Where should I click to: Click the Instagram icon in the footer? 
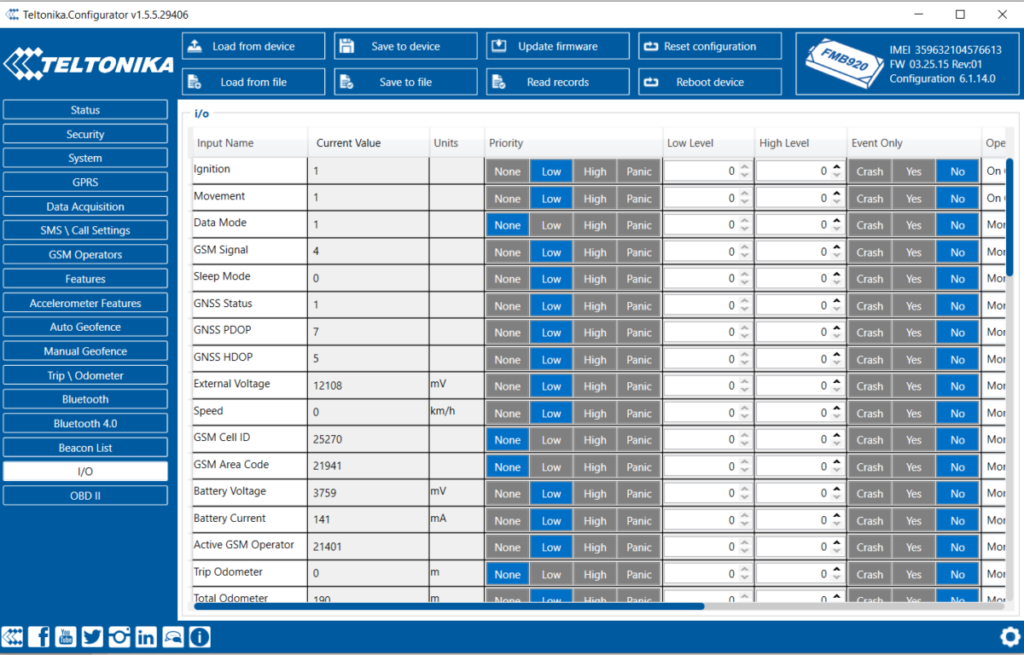[119, 636]
